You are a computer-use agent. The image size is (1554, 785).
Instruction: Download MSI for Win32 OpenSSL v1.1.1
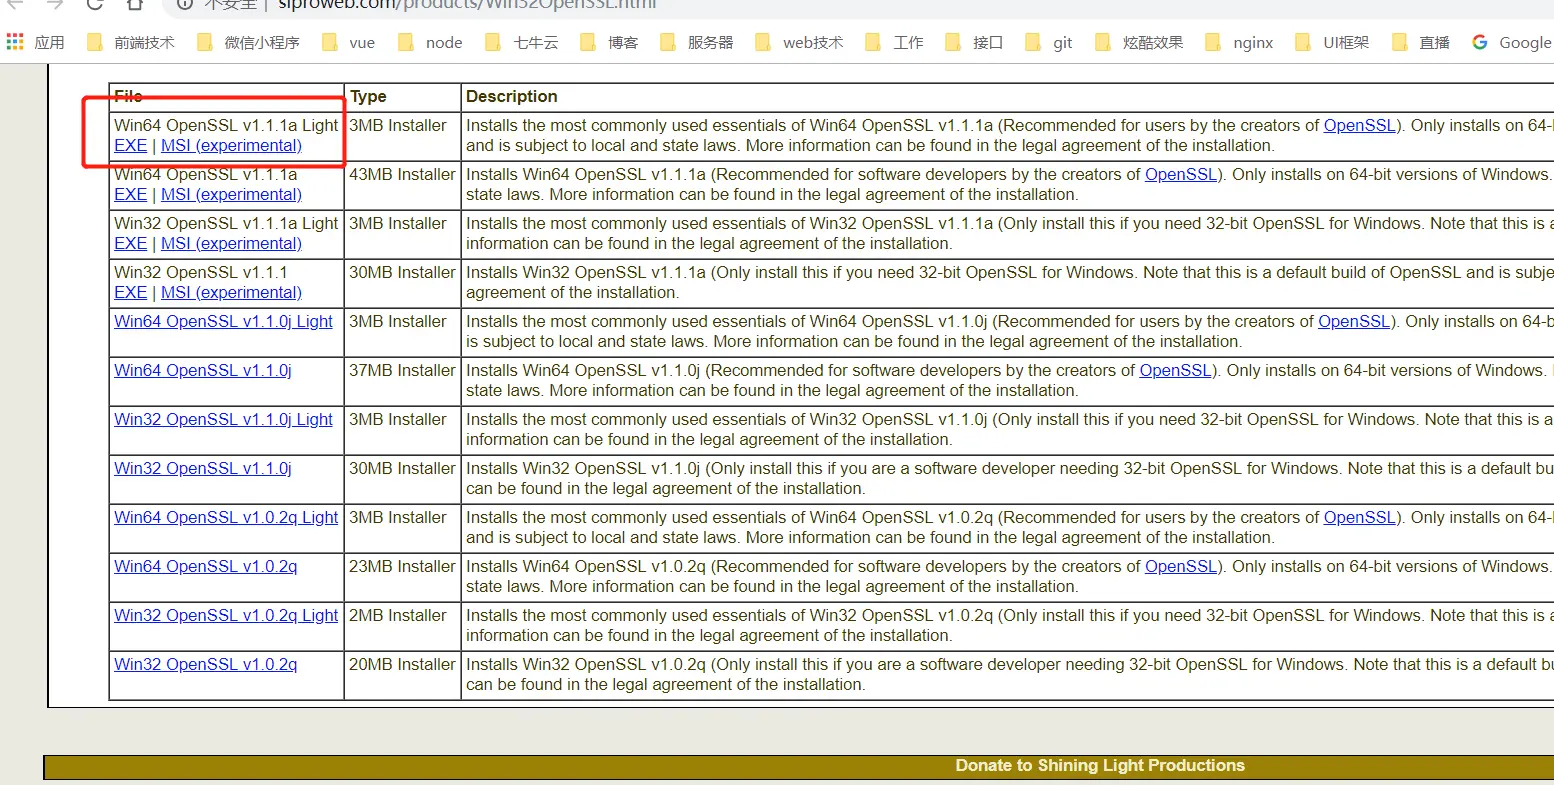(231, 292)
